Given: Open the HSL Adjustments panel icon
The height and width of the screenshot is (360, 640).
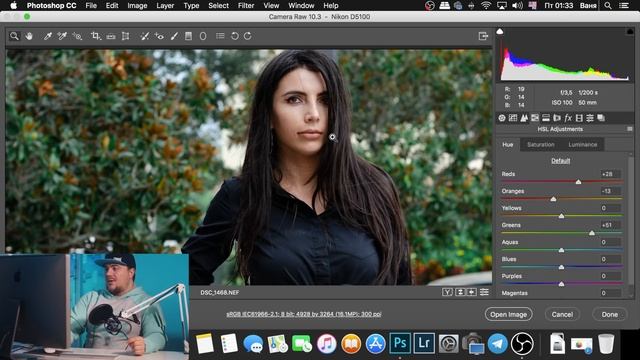Looking at the screenshot, I should [535, 118].
